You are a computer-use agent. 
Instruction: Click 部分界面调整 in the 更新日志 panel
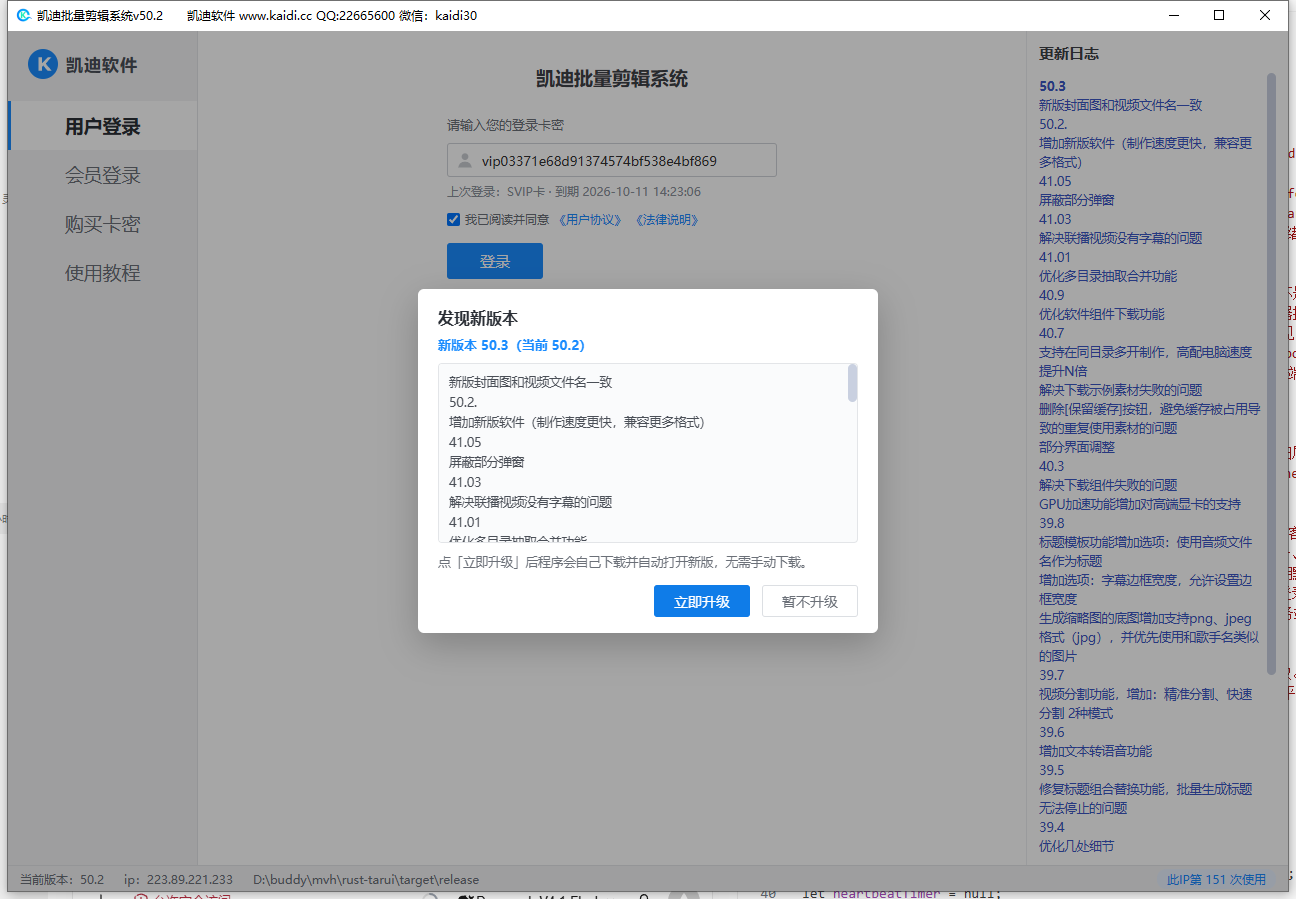tap(1077, 447)
